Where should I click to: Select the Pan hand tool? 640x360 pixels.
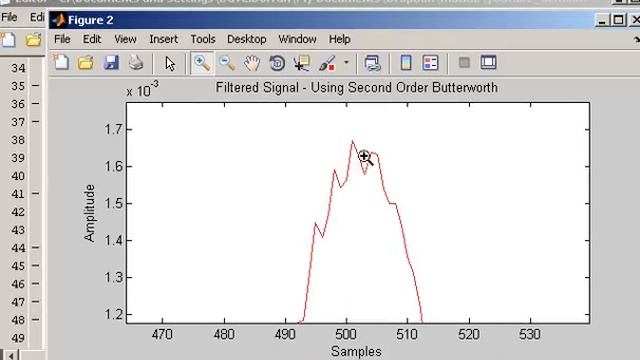[x=252, y=63]
